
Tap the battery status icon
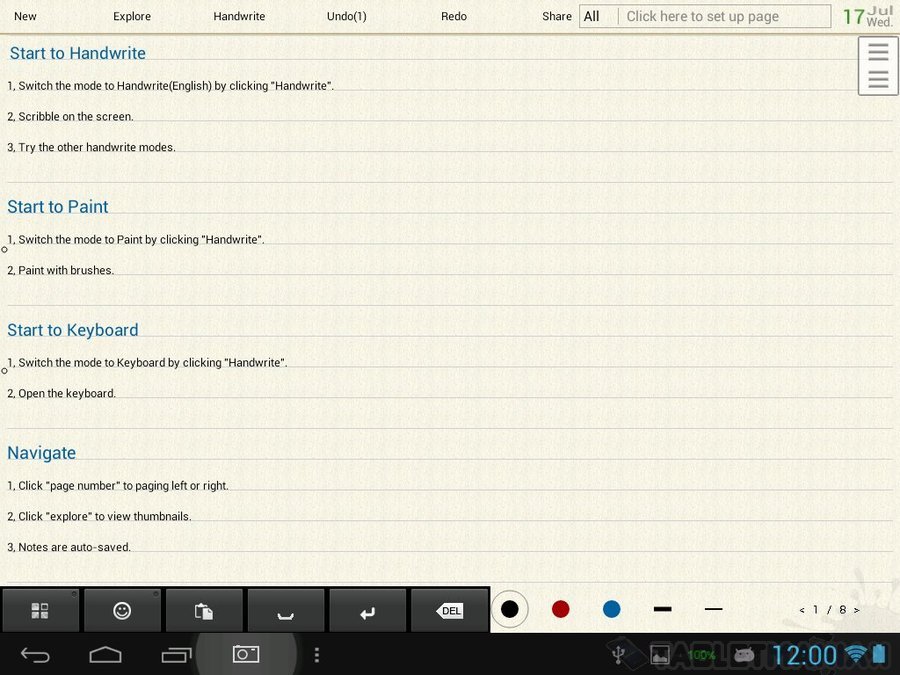pyautogui.click(x=879, y=654)
